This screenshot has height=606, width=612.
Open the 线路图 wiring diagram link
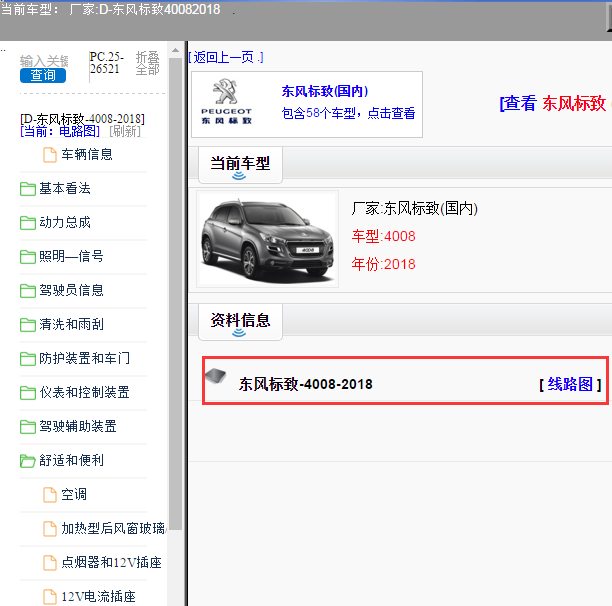click(x=570, y=384)
